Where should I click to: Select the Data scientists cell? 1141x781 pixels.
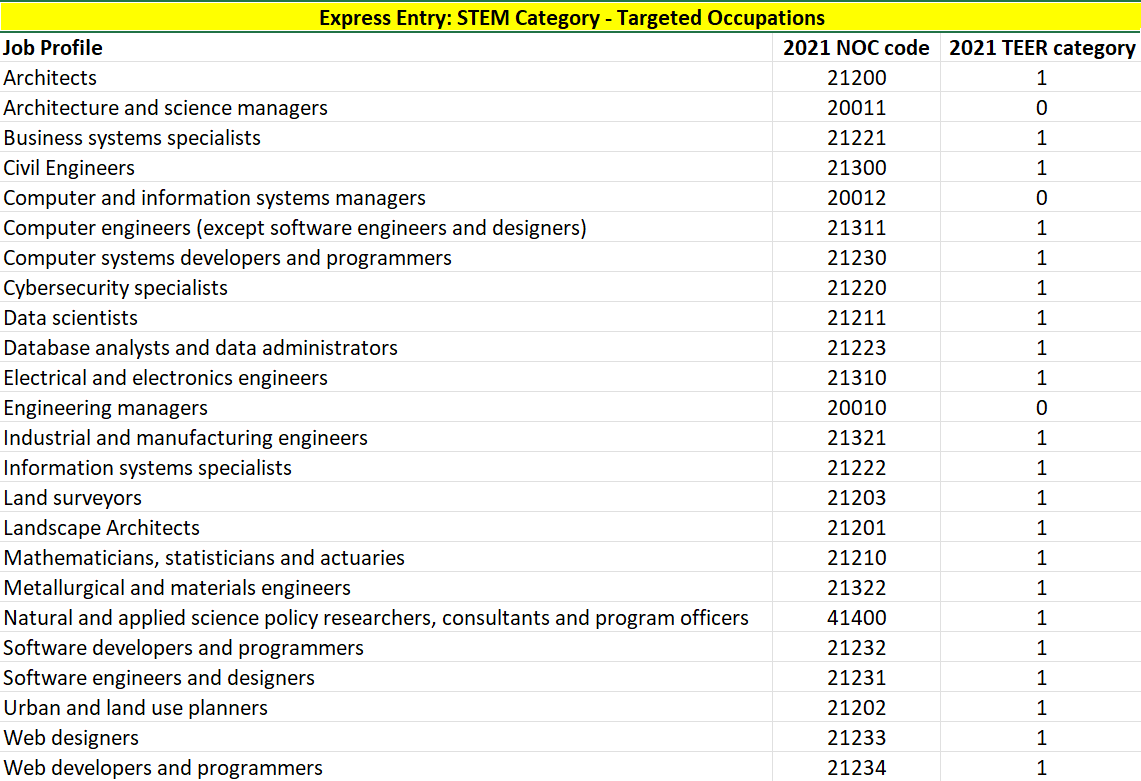71,318
